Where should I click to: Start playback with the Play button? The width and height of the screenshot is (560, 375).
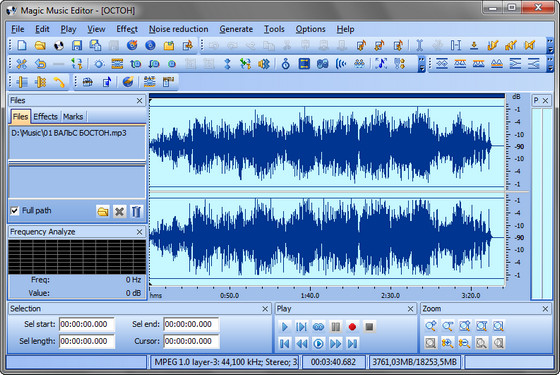tap(285, 327)
